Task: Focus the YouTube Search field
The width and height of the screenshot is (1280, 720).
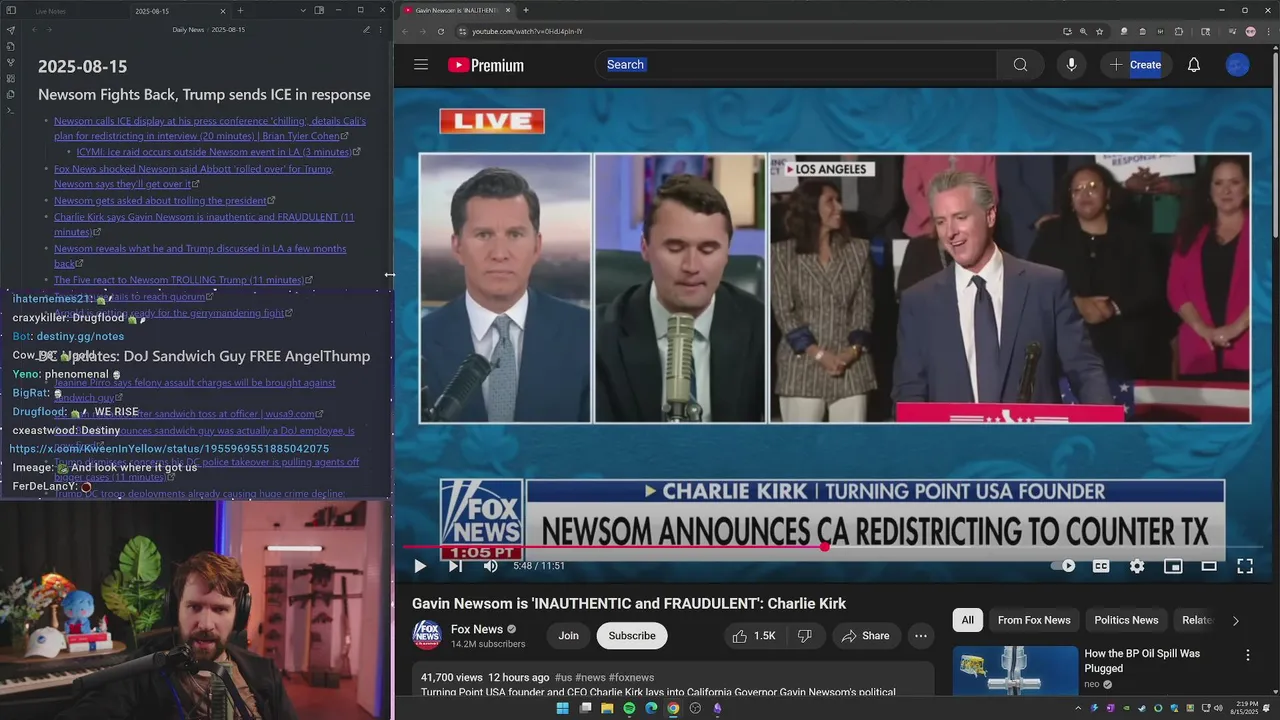Action: pos(796,65)
